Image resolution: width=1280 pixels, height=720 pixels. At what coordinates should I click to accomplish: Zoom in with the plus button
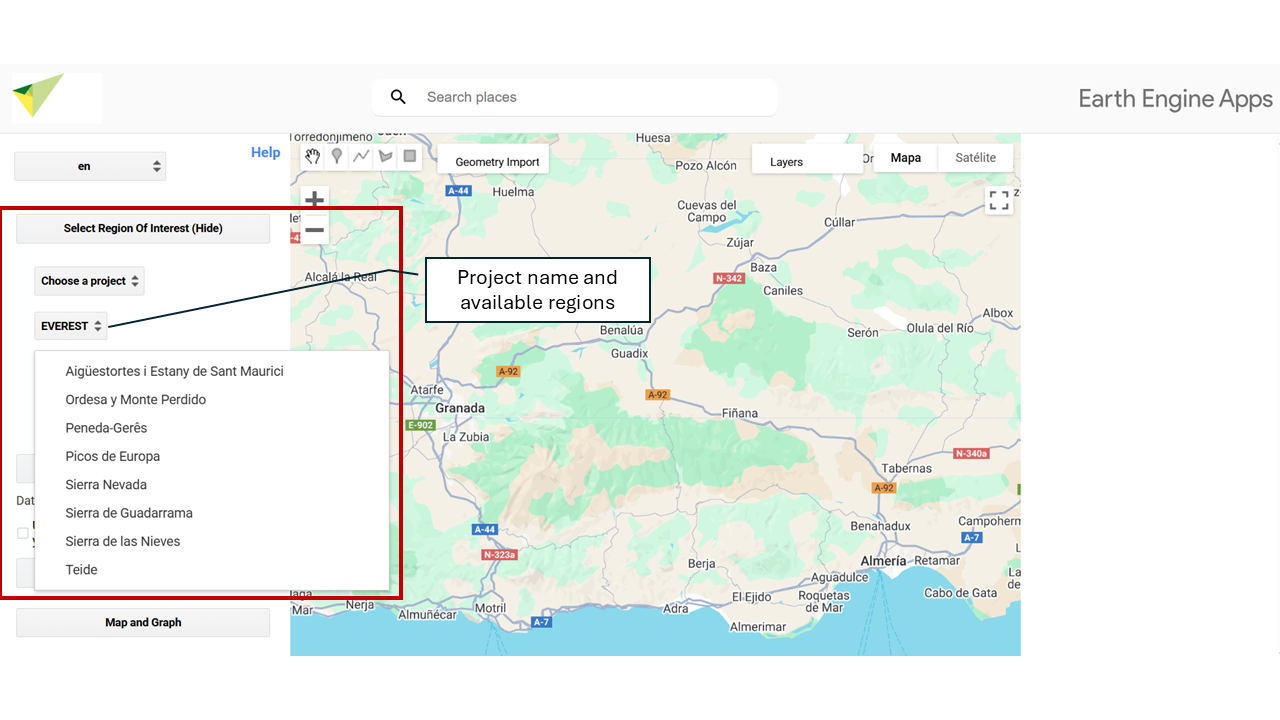(x=314, y=199)
